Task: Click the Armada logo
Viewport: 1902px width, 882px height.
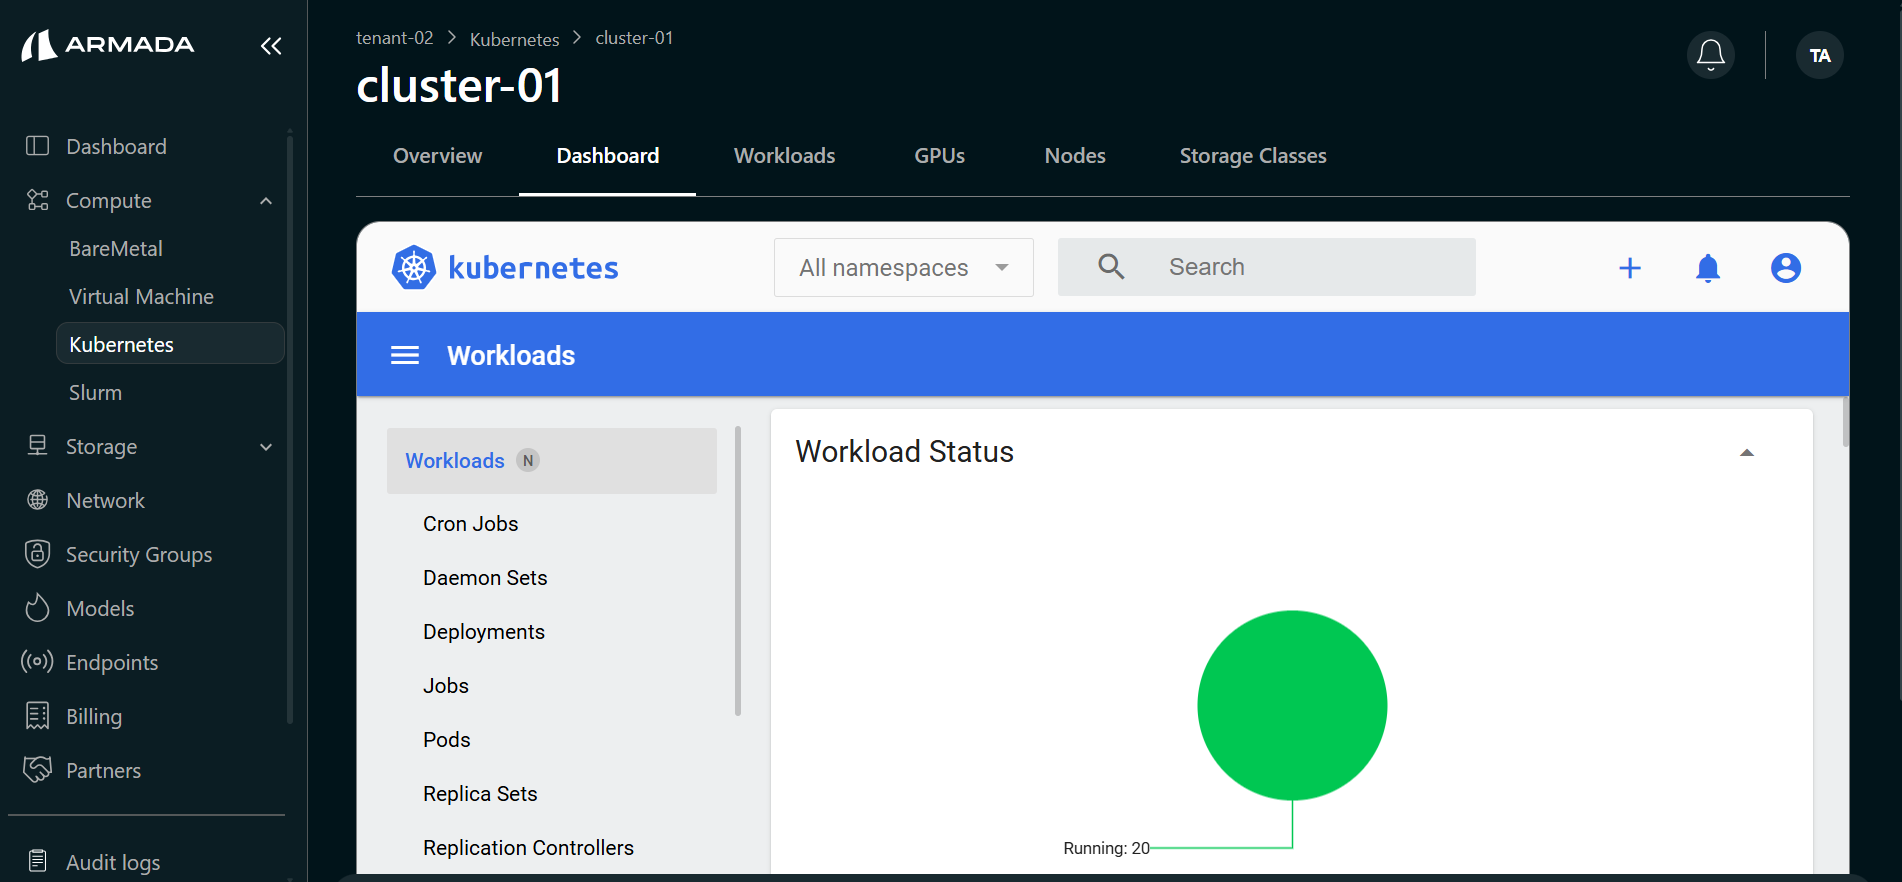Action: [x=108, y=45]
